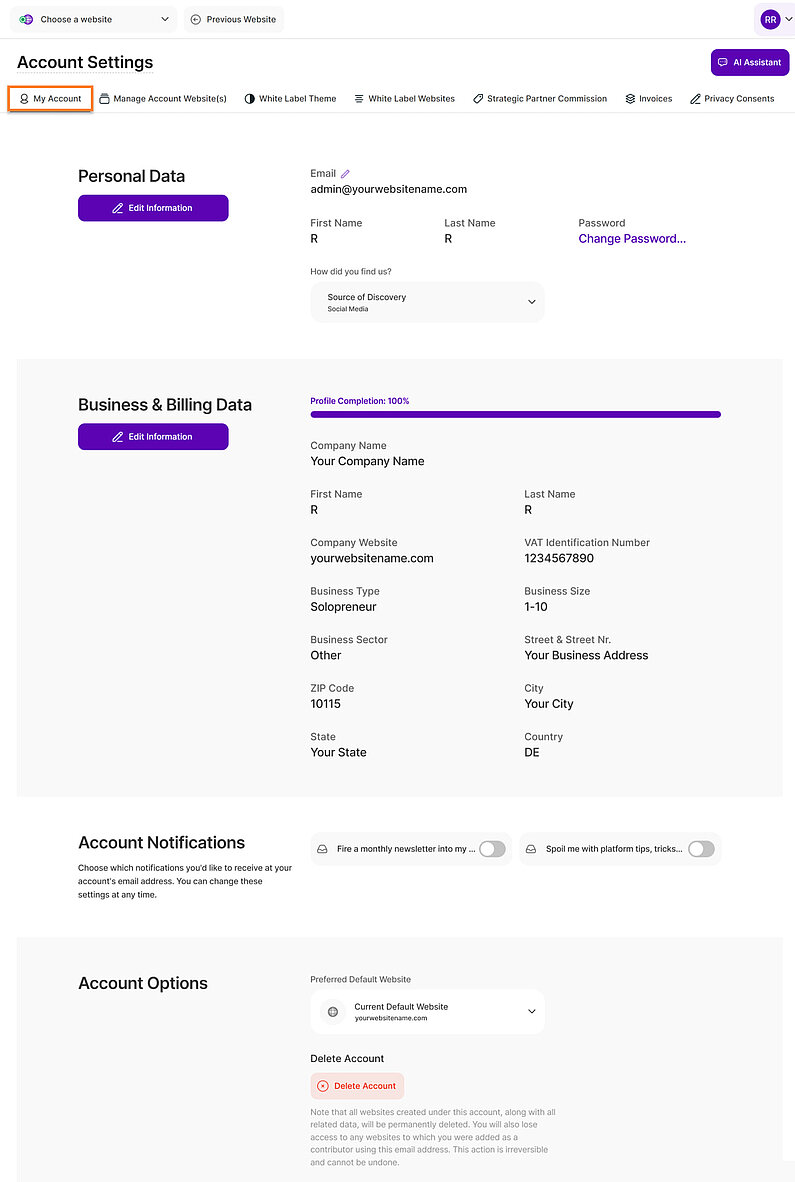Click the globe icon inside Current Default Website selector
The height and width of the screenshot is (1182, 795).
click(x=332, y=1011)
